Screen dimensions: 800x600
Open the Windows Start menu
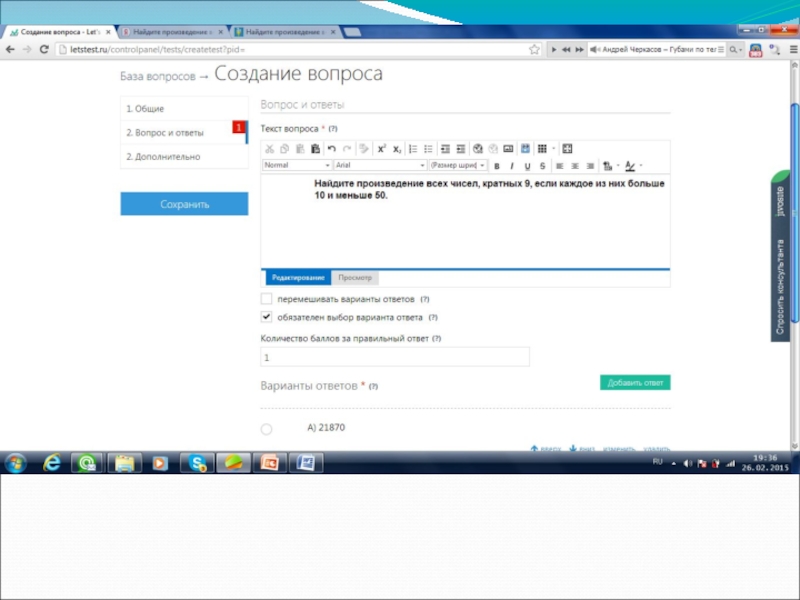tap(16, 463)
